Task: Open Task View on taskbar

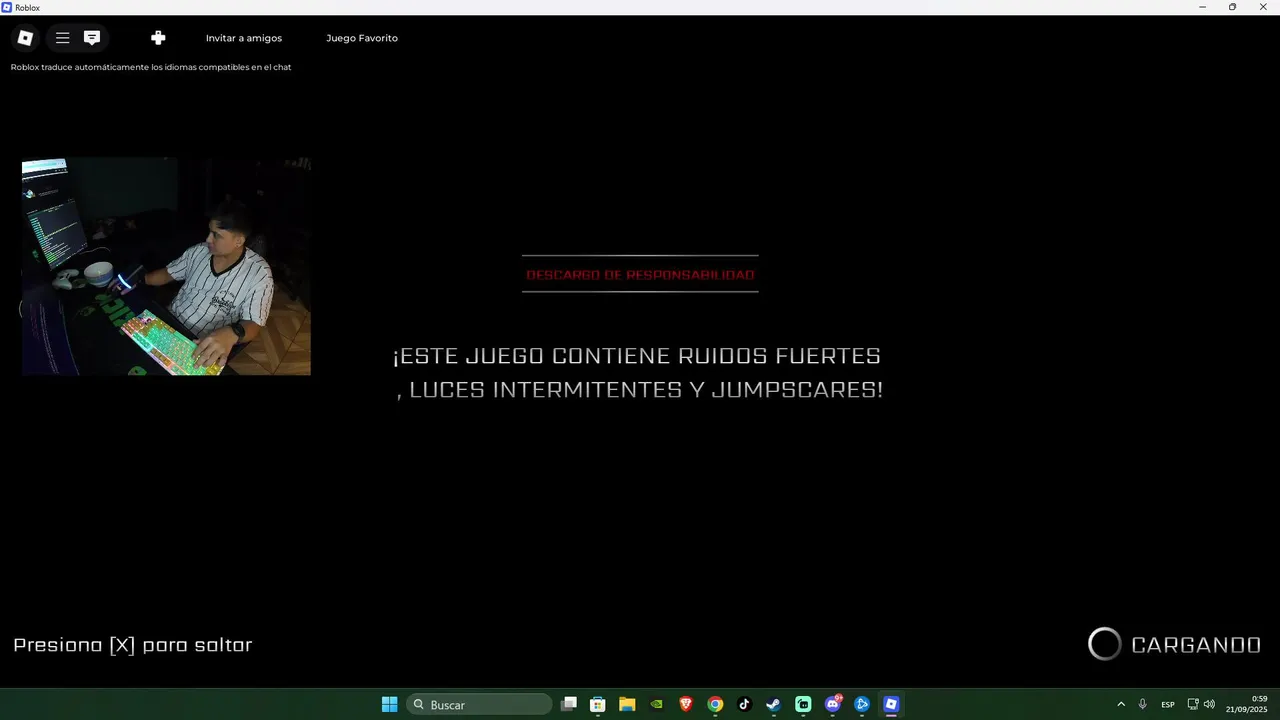Action: pyautogui.click(x=569, y=704)
